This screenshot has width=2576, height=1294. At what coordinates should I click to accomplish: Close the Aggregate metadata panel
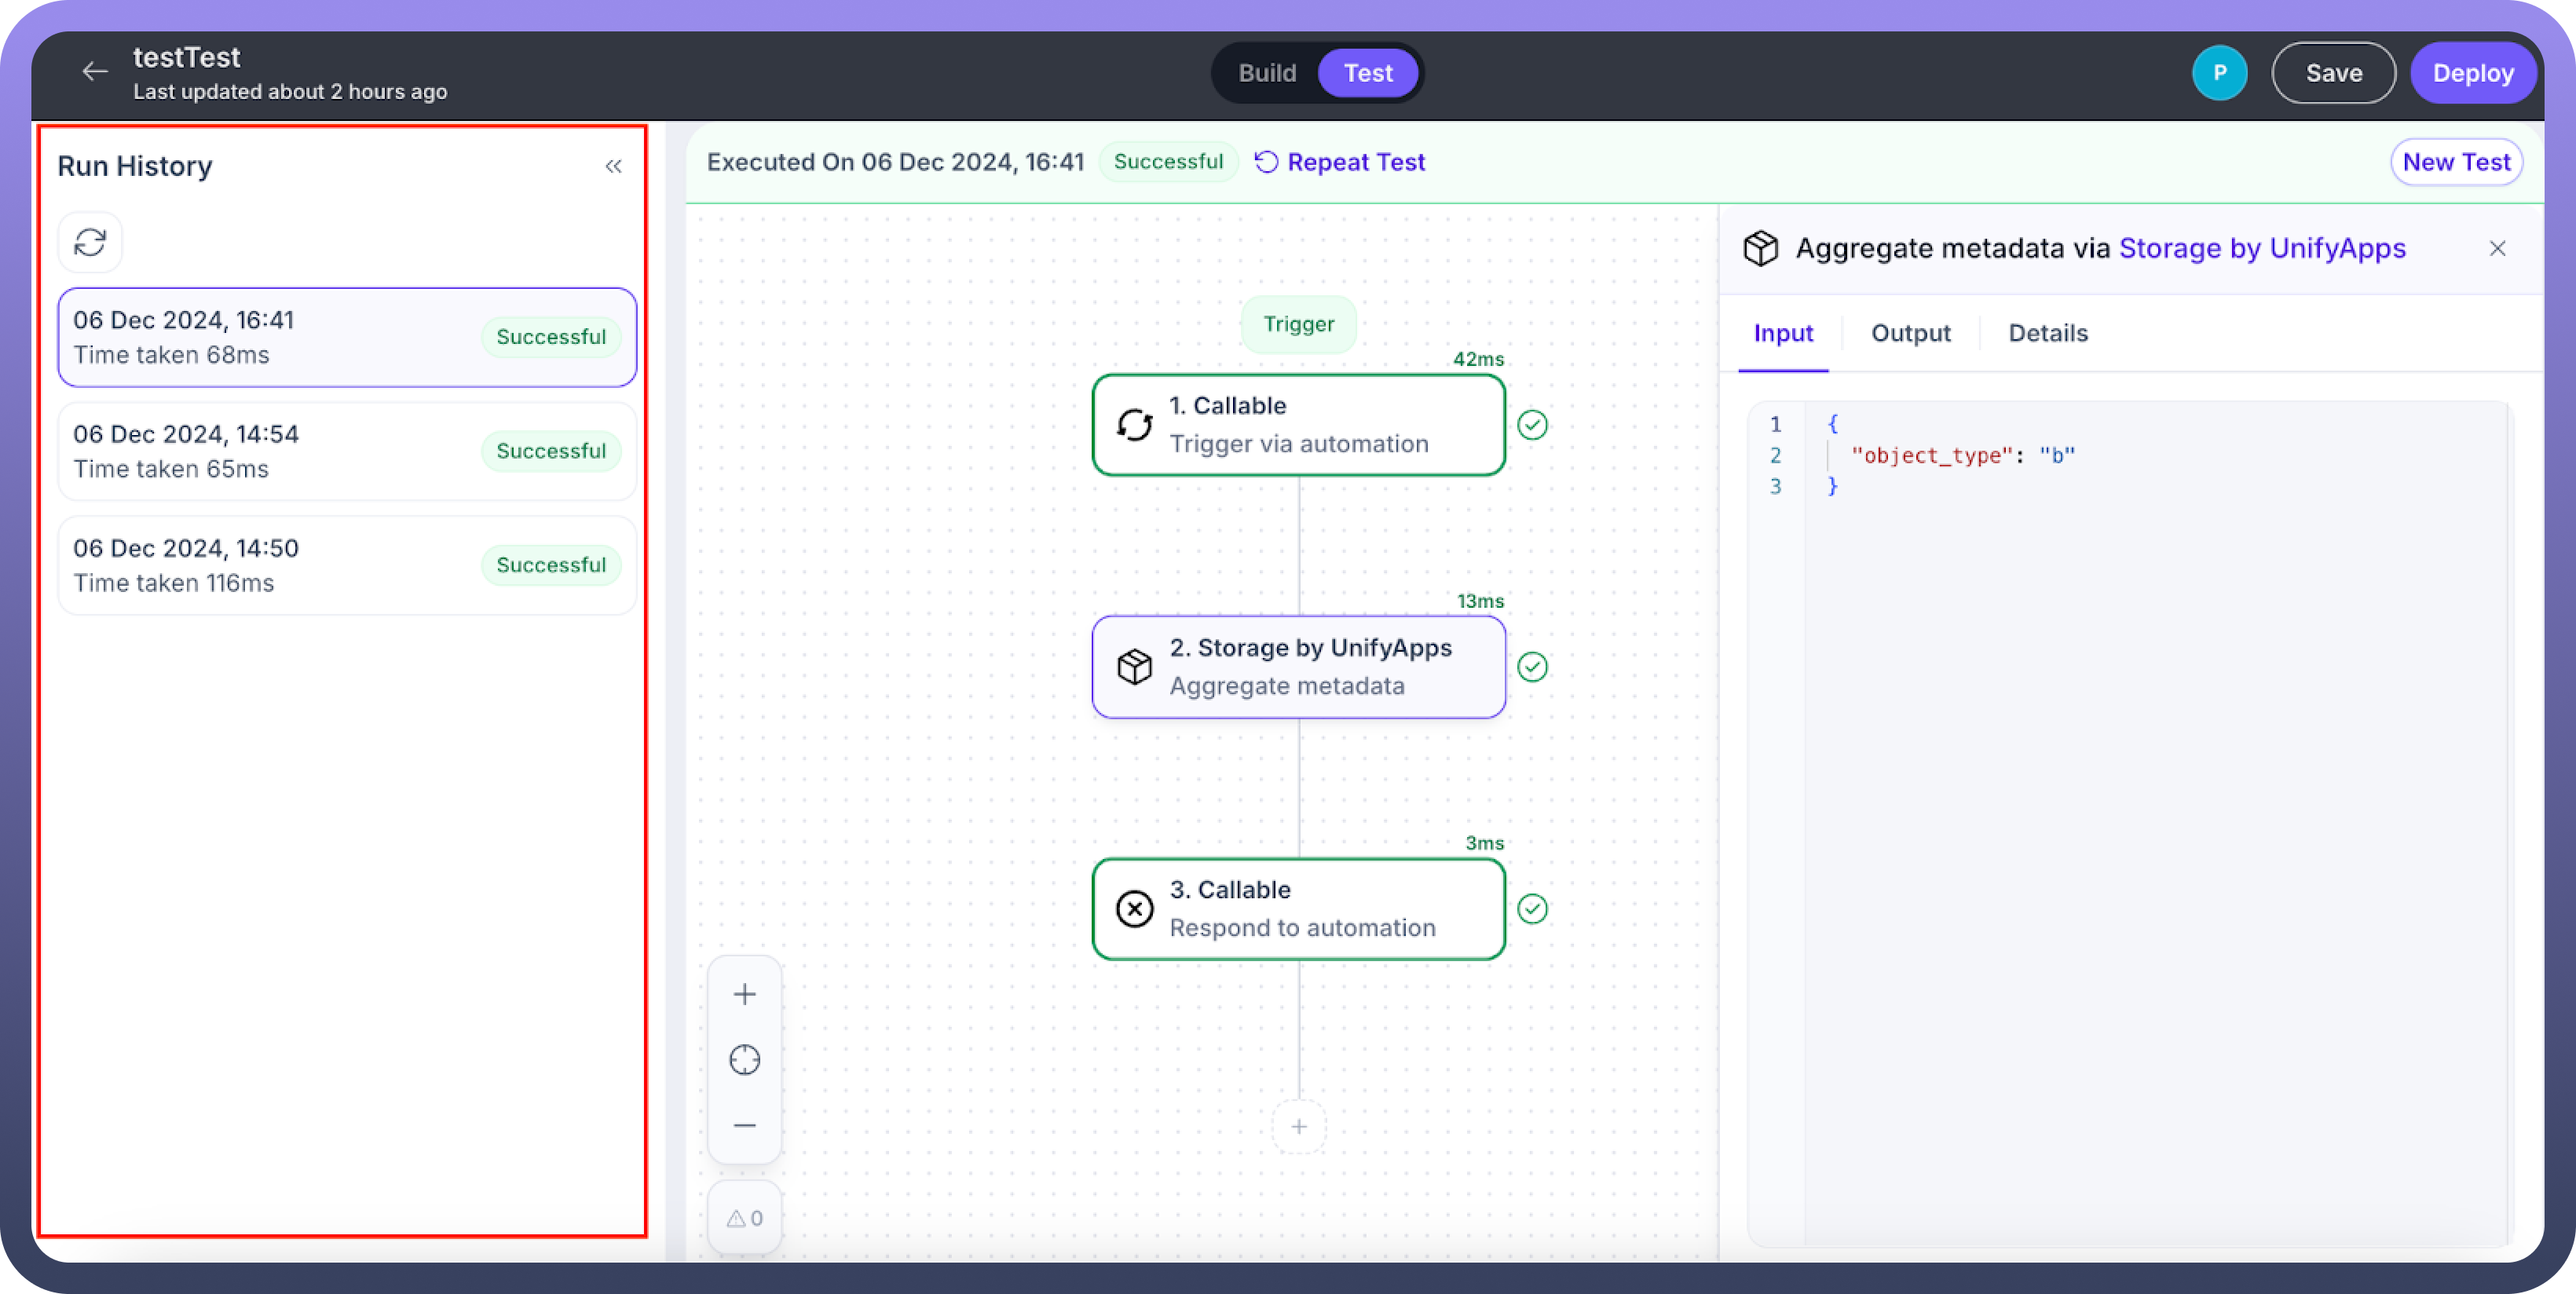click(x=2497, y=249)
